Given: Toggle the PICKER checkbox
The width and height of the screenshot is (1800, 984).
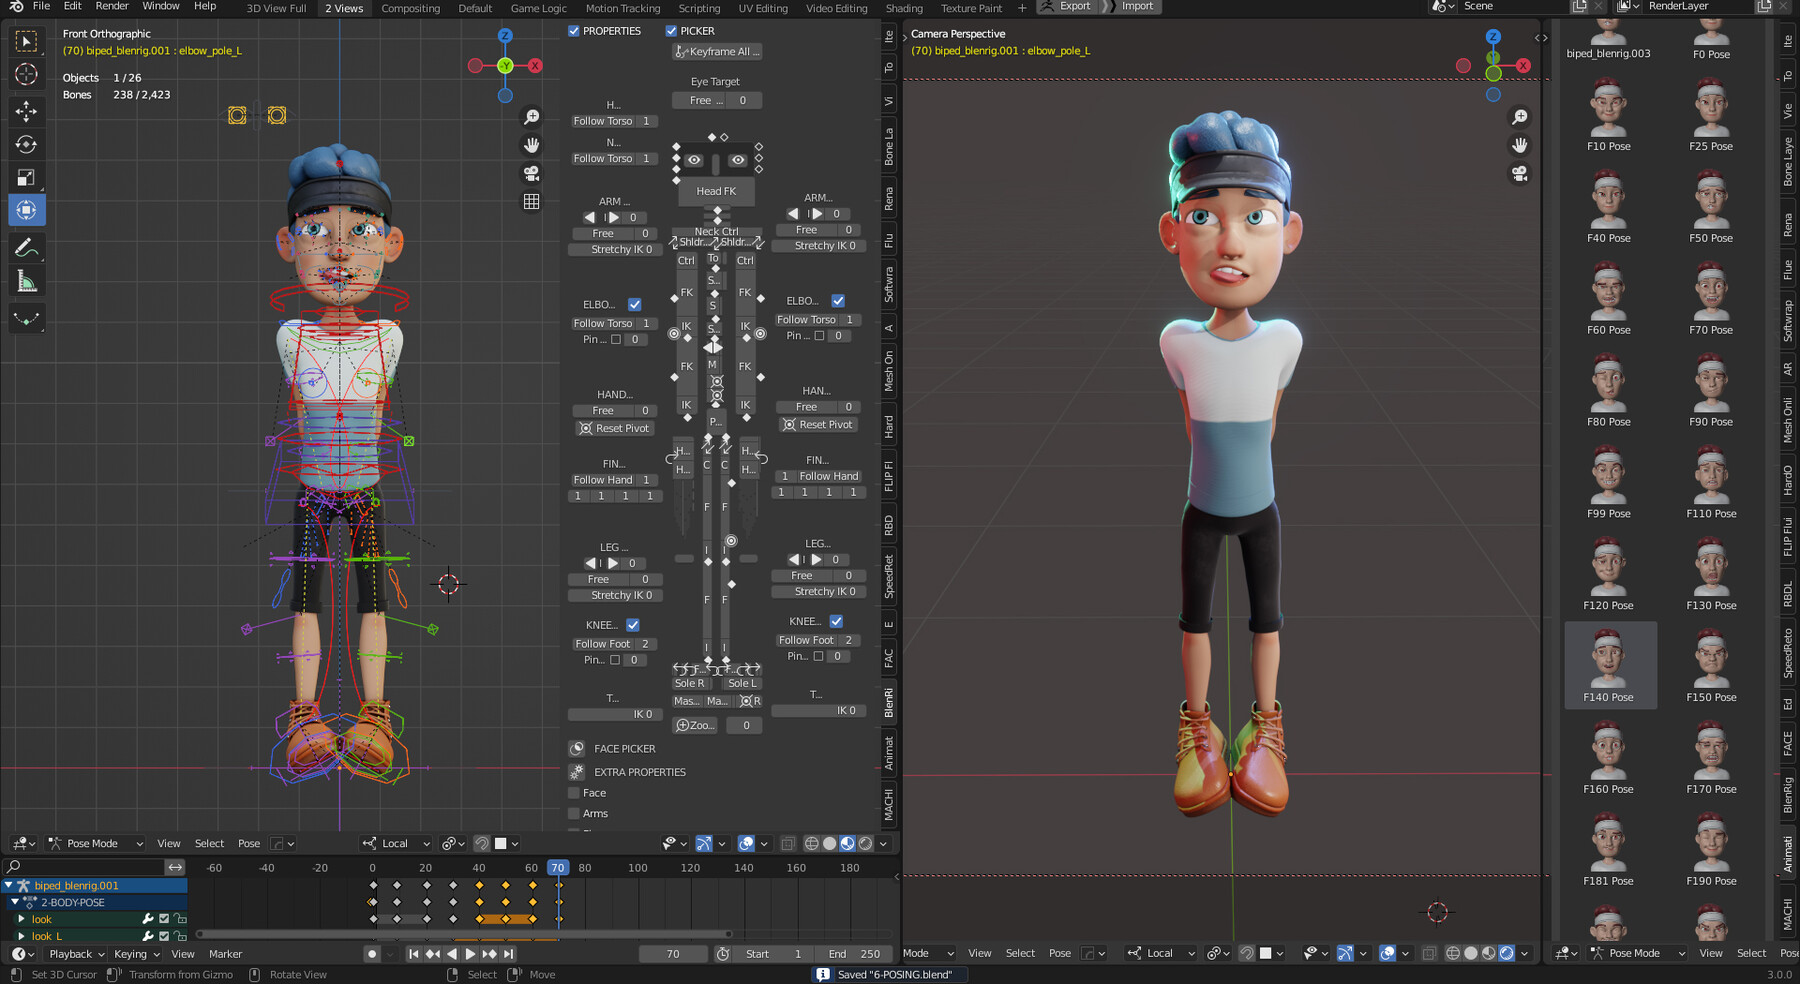Looking at the screenshot, I should (x=671, y=31).
